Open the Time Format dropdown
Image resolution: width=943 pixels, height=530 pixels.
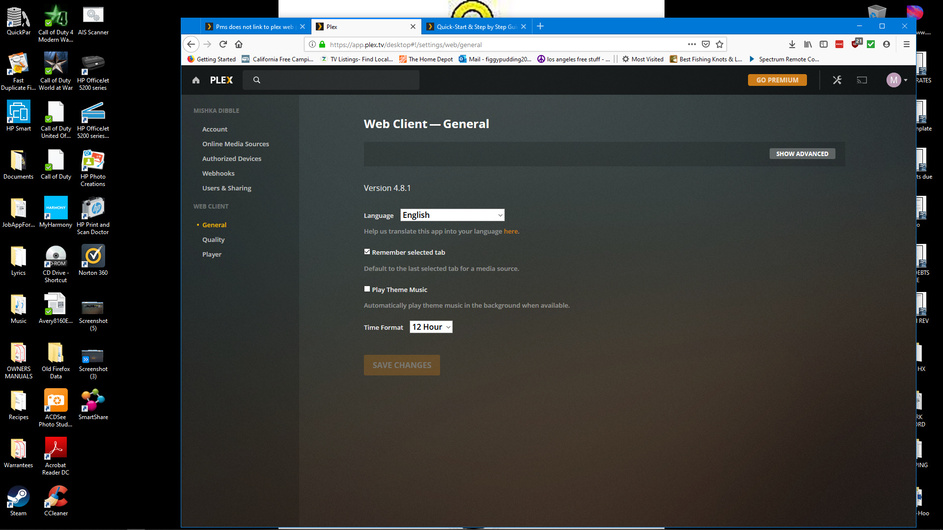431,327
